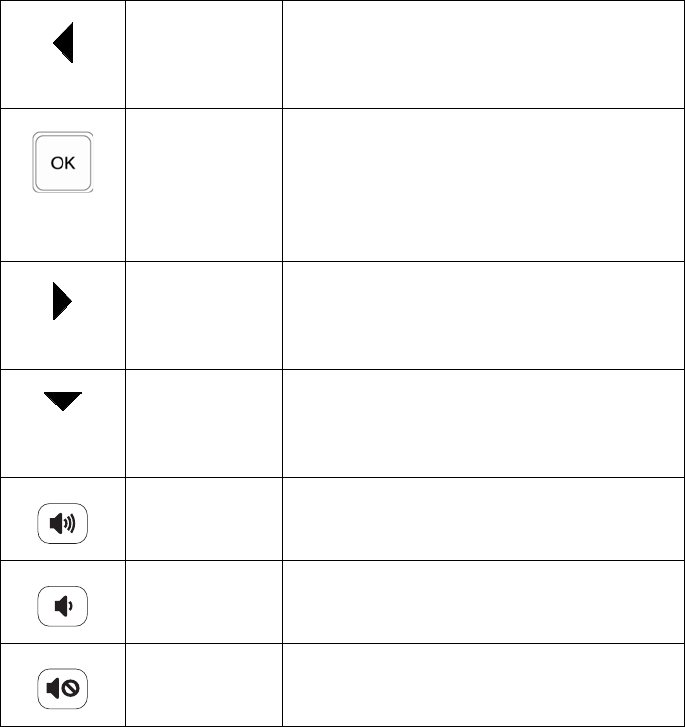Select the empty middle cell beside the OK button
Image resolution: width=685 pixels, height=727 pixels.
(x=204, y=185)
